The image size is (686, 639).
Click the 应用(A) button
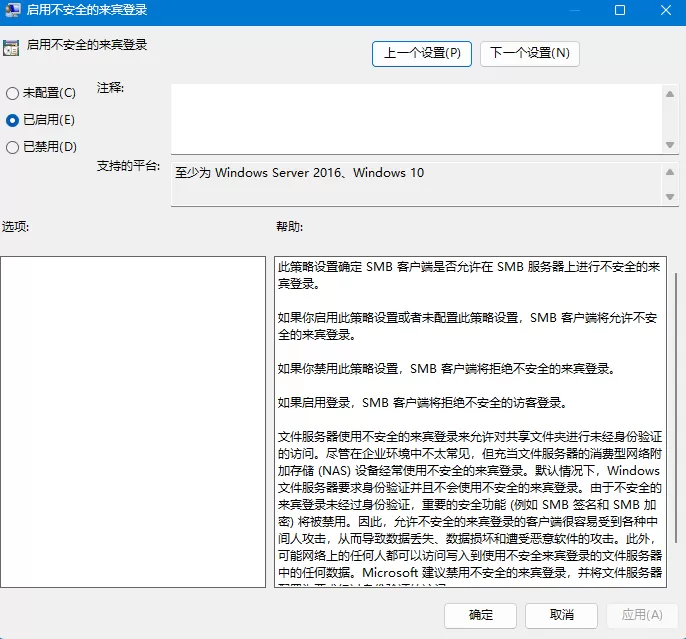pyautogui.click(x=642, y=615)
